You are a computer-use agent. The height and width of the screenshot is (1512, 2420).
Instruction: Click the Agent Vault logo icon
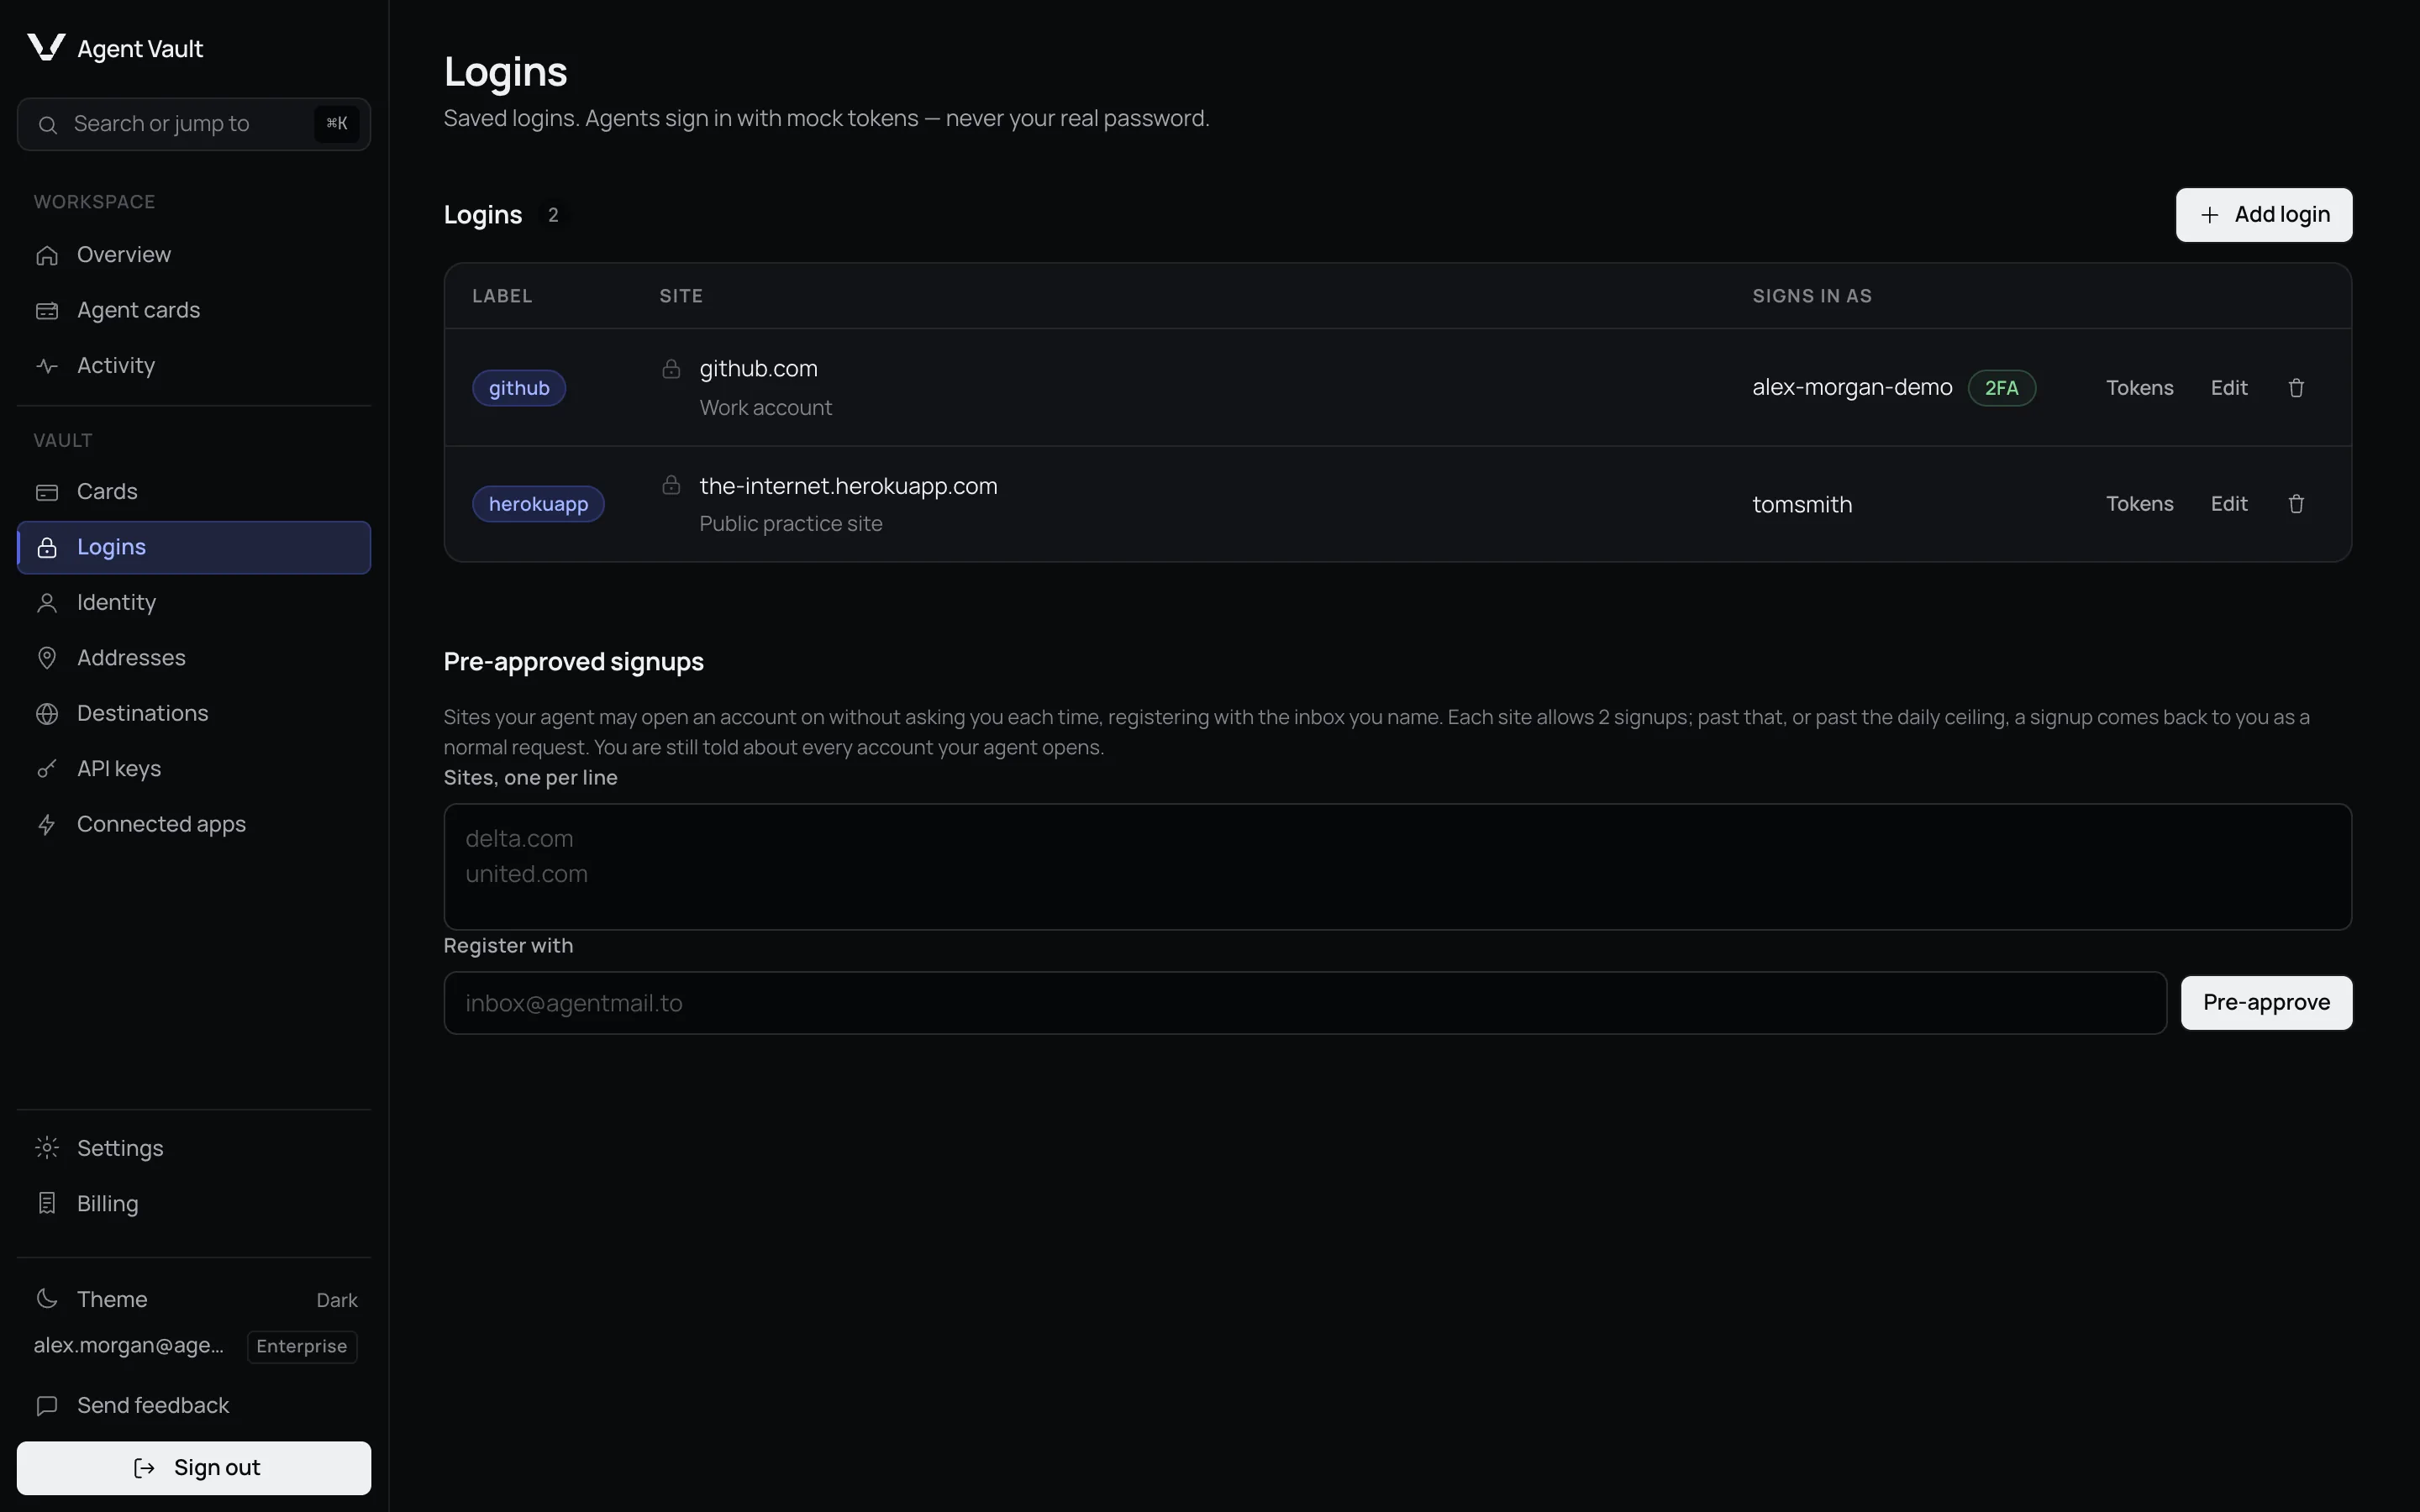click(x=46, y=47)
